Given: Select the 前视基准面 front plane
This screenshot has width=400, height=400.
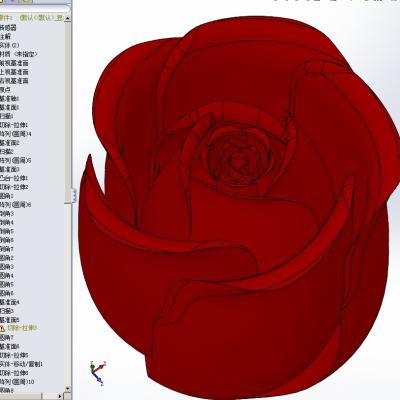Looking at the screenshot, I should (x=14, y=63).
